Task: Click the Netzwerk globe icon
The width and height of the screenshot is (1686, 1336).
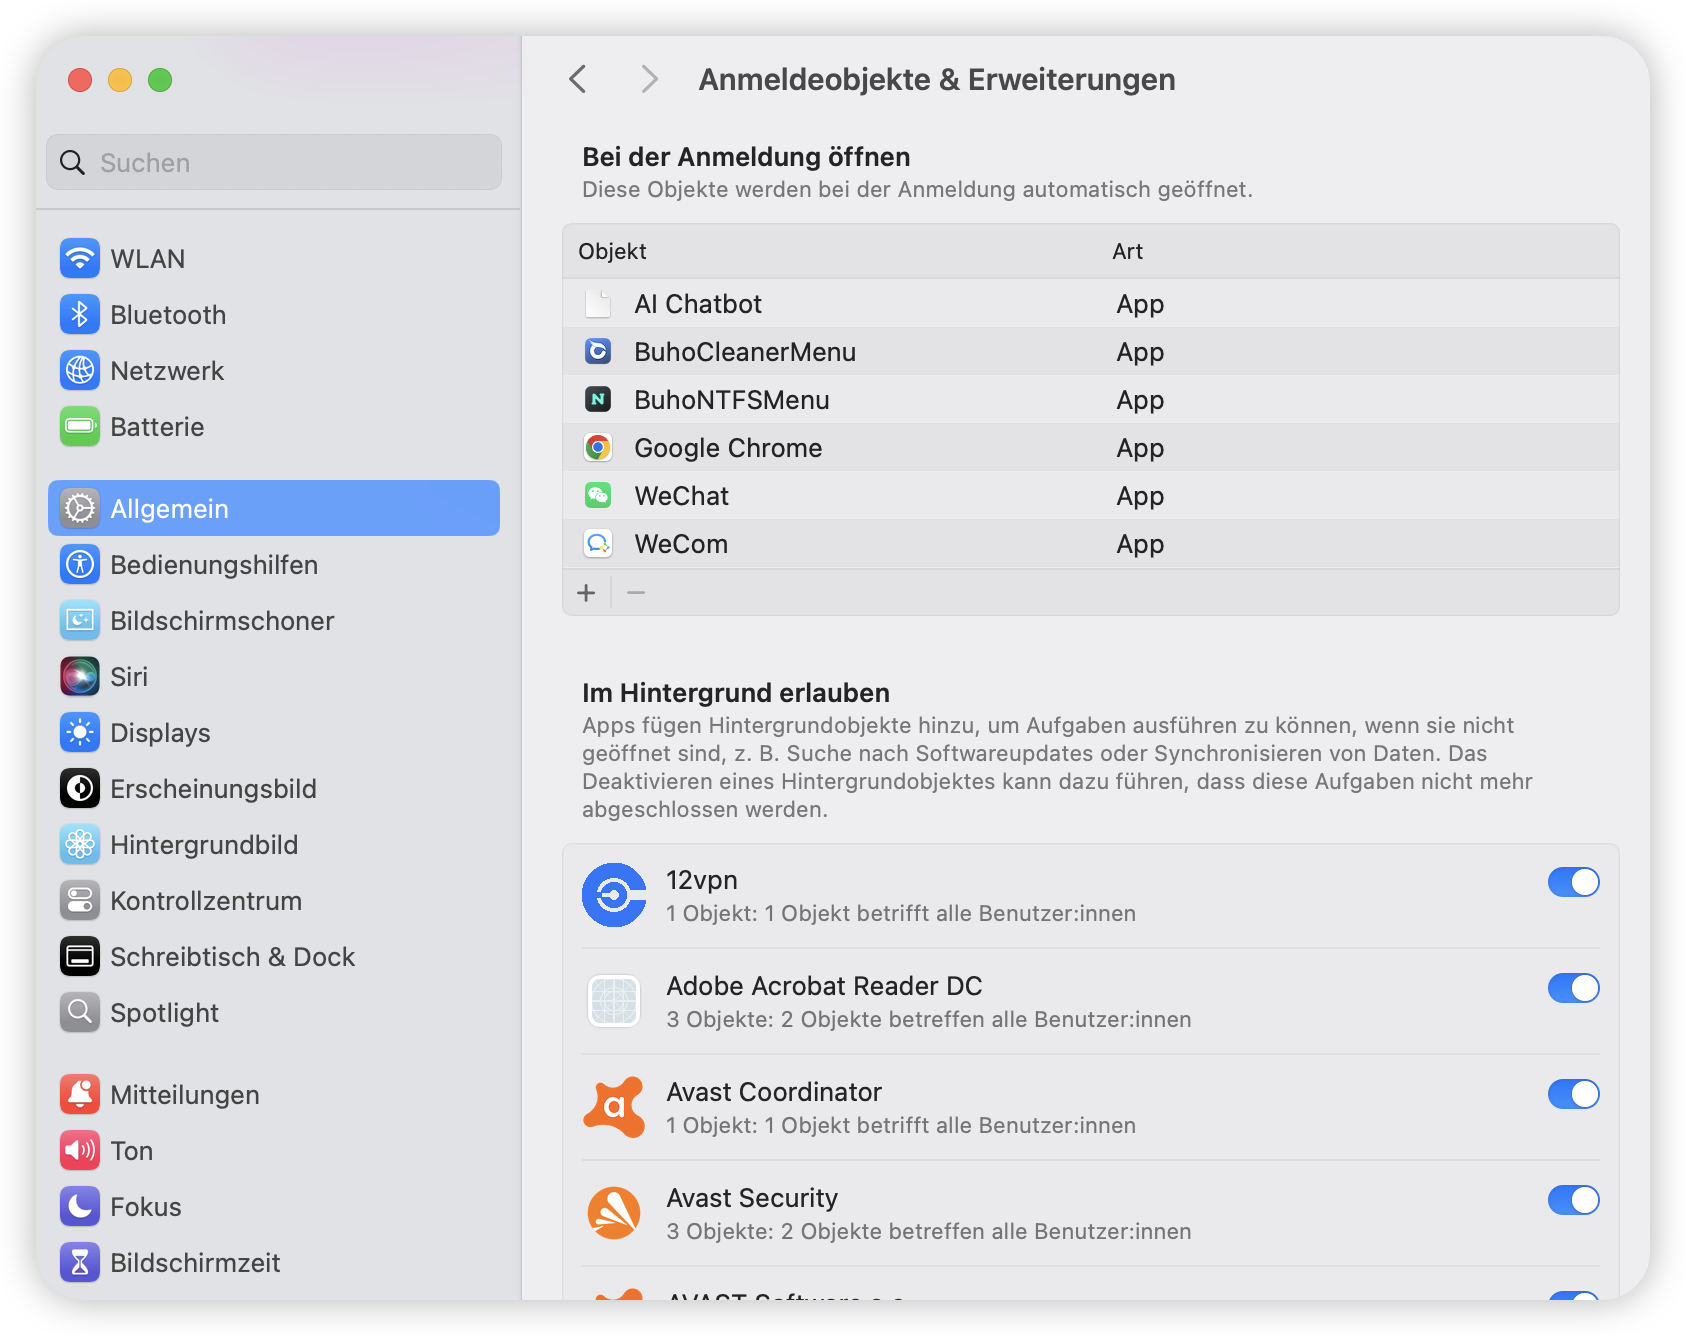Action: tap(80, 370)
